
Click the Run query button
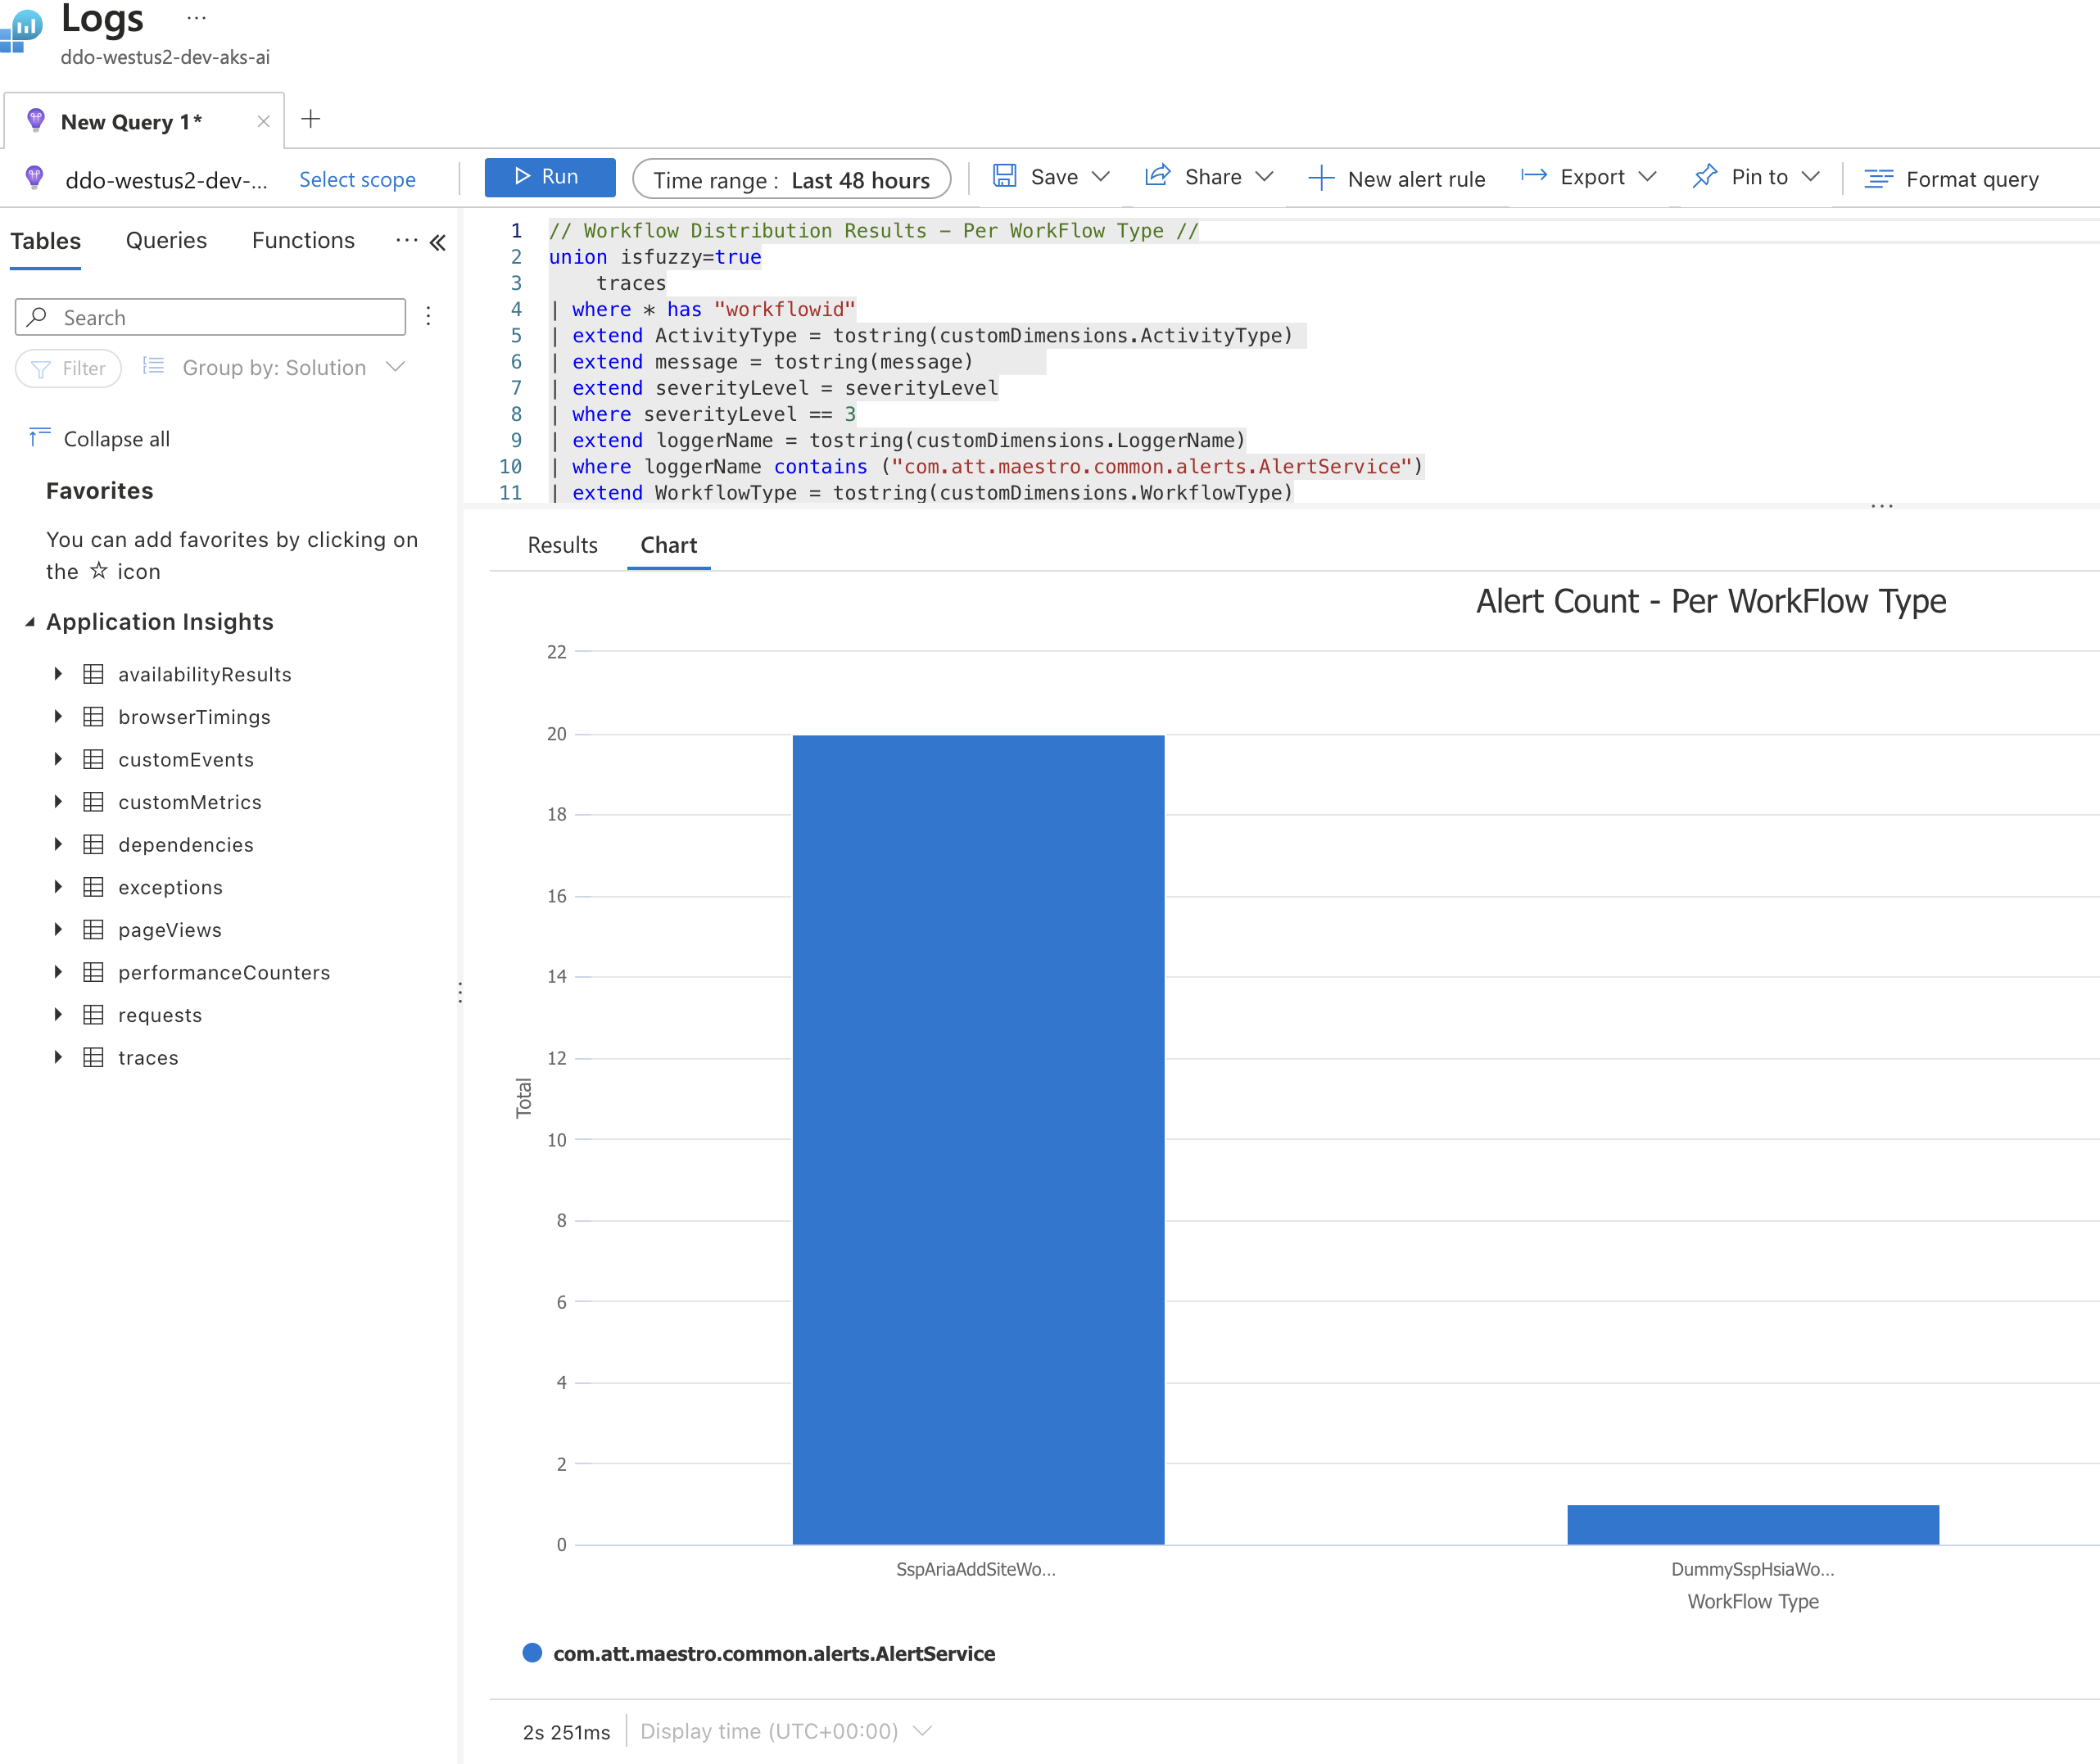tap(549, 177)
